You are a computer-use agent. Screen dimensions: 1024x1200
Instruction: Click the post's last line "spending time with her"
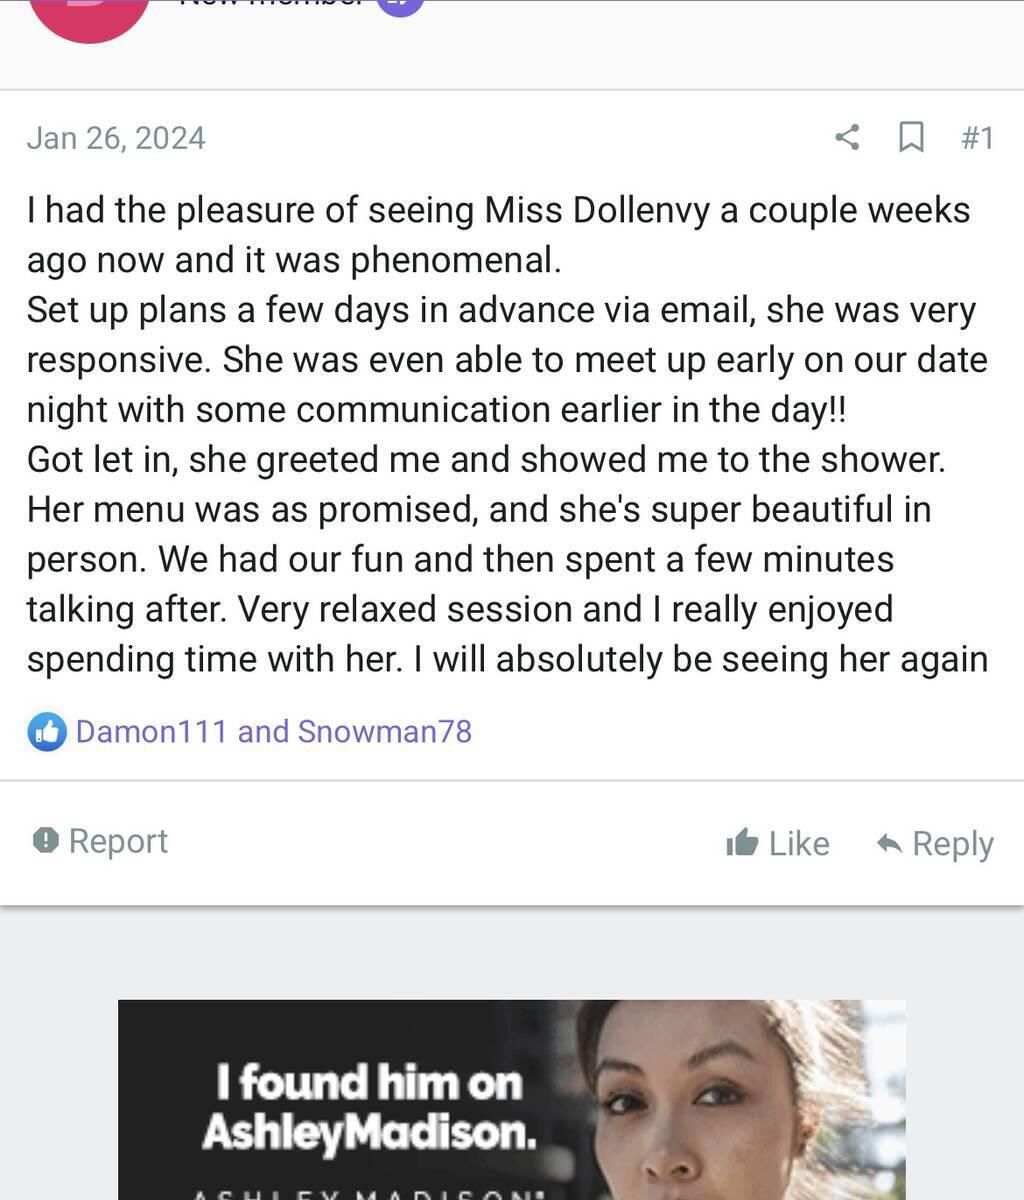point(506,660)
